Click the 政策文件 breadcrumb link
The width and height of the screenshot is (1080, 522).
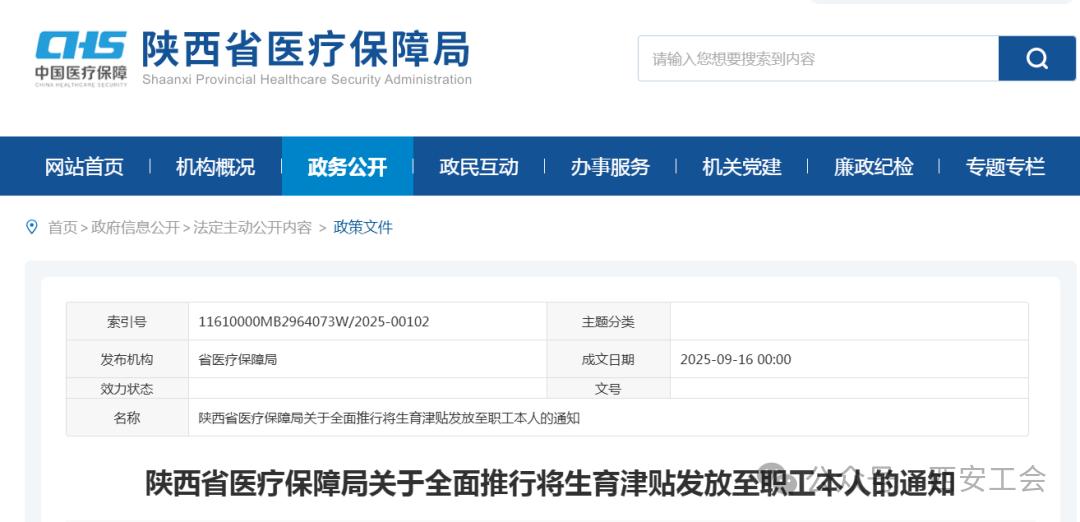pos(363,227)
